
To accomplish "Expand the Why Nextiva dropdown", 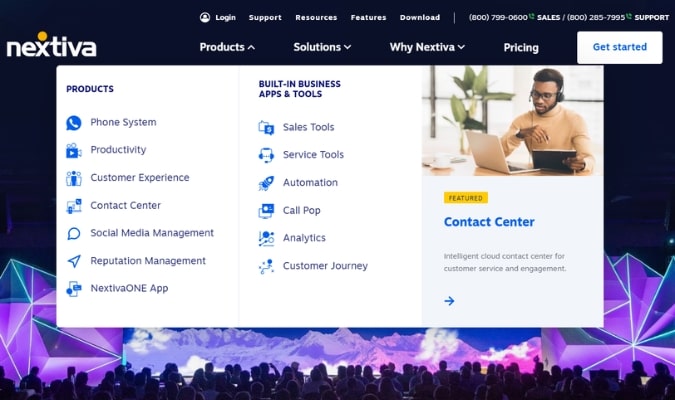I will tap(427, 47).
